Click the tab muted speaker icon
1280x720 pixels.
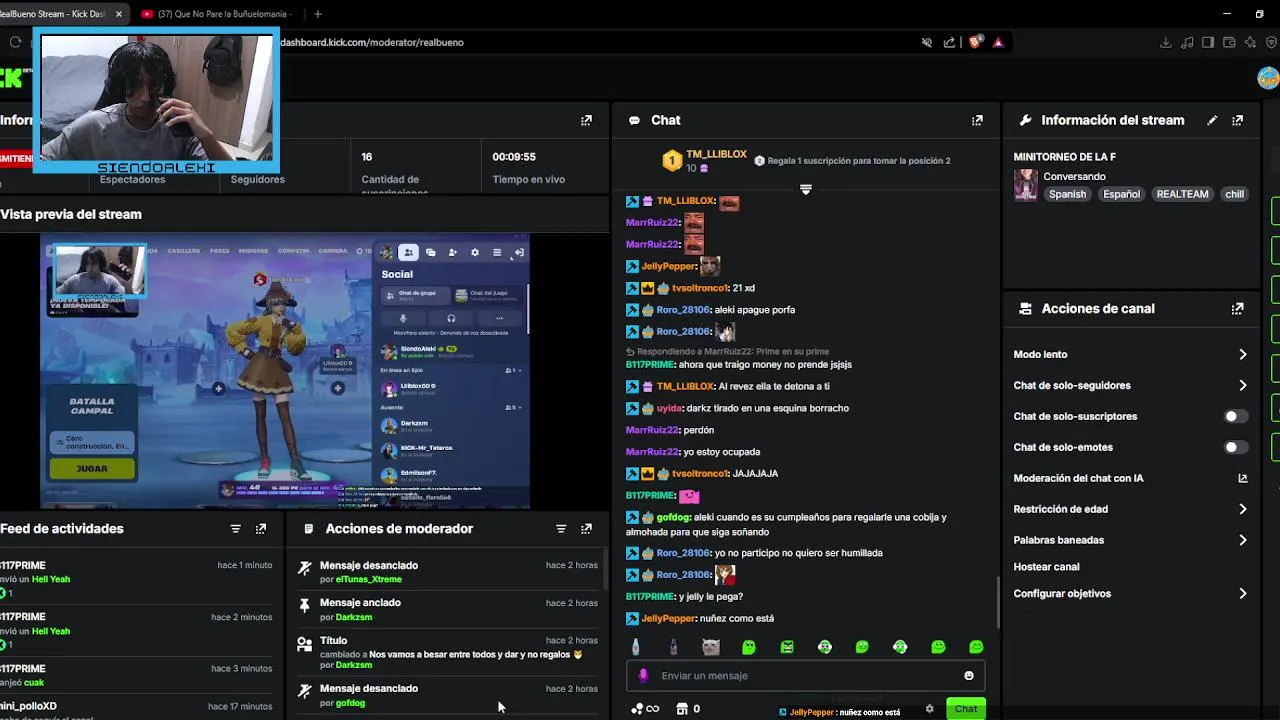click(926, 42)
